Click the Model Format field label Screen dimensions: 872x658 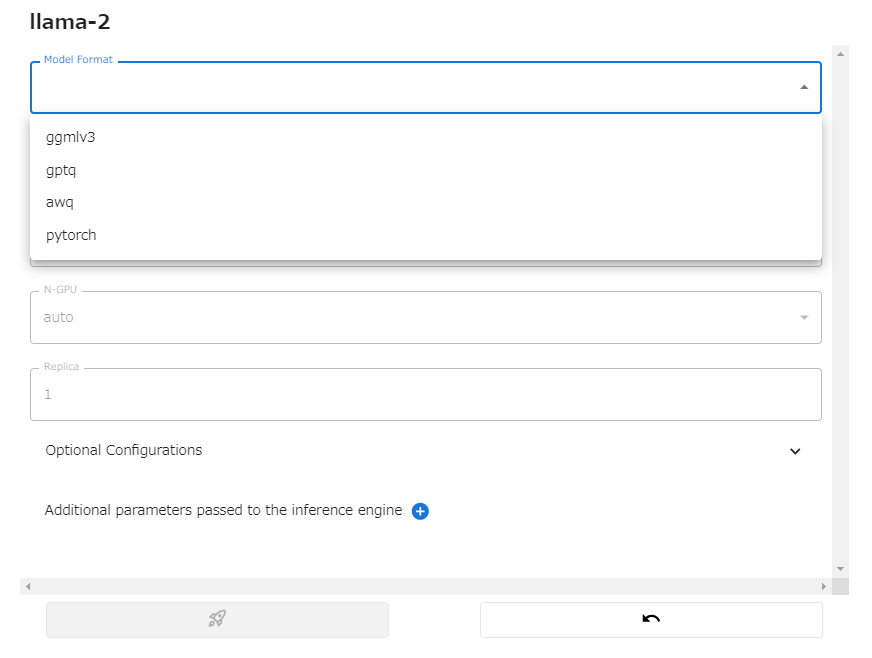[x=78, y=60]
